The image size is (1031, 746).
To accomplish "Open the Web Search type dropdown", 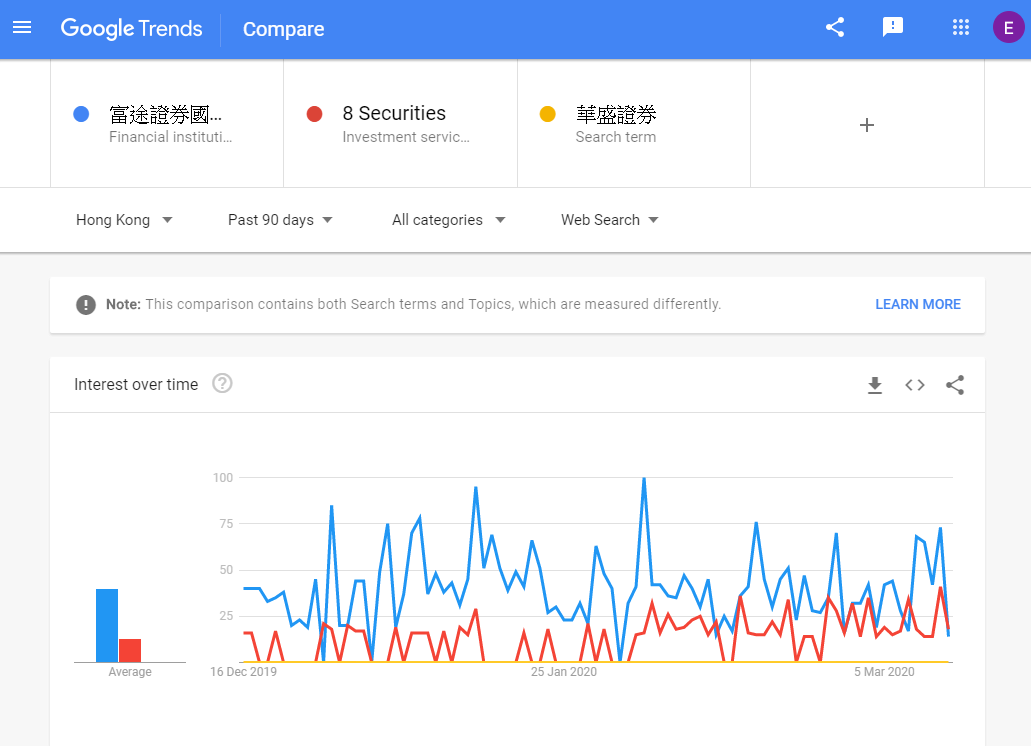I will 610,220.
